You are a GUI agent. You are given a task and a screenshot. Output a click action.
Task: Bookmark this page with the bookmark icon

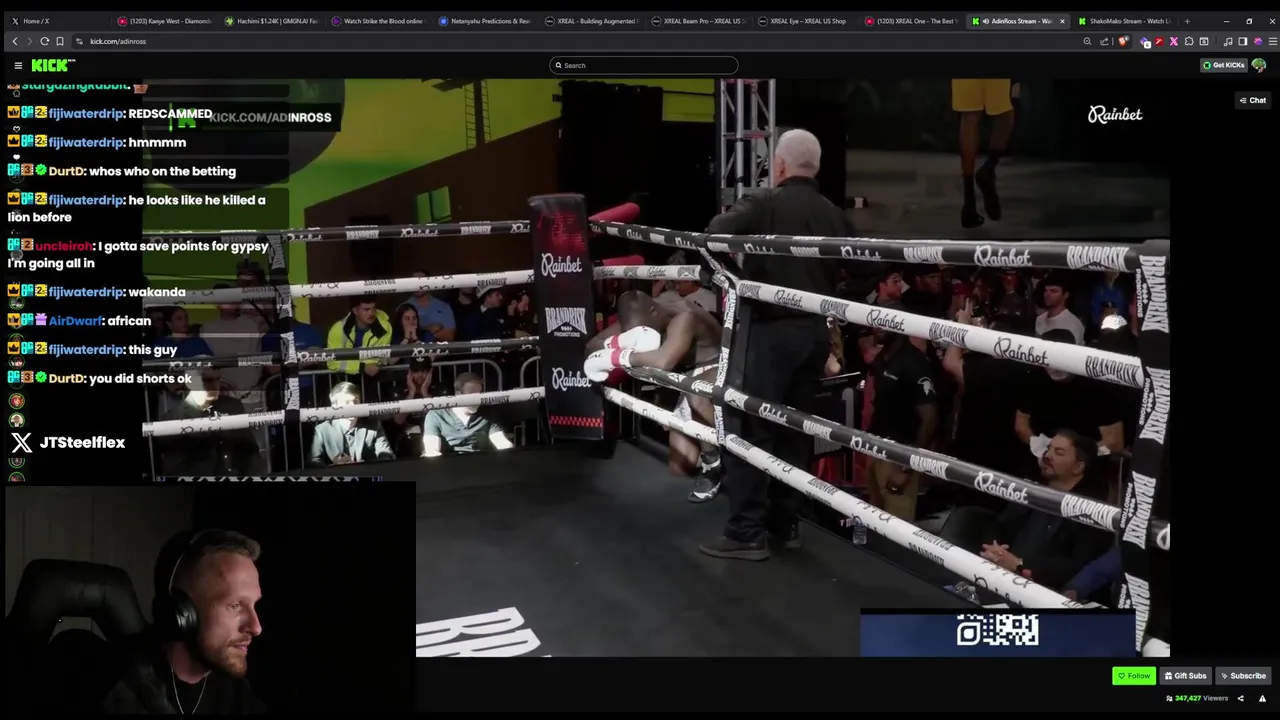click(60, 41)
